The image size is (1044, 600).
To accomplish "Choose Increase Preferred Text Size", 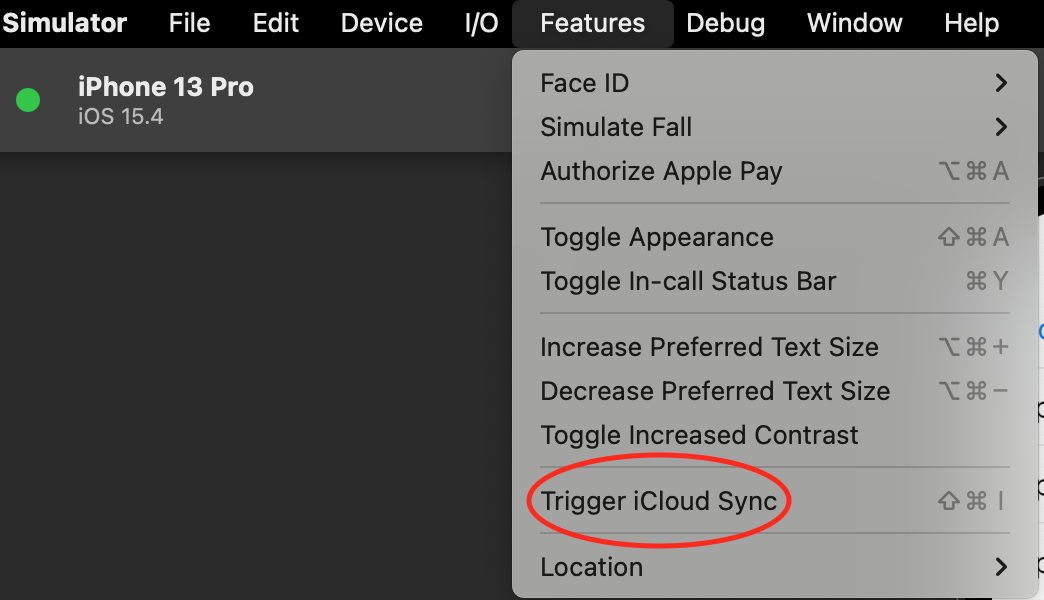I will (x=709, y=348).
